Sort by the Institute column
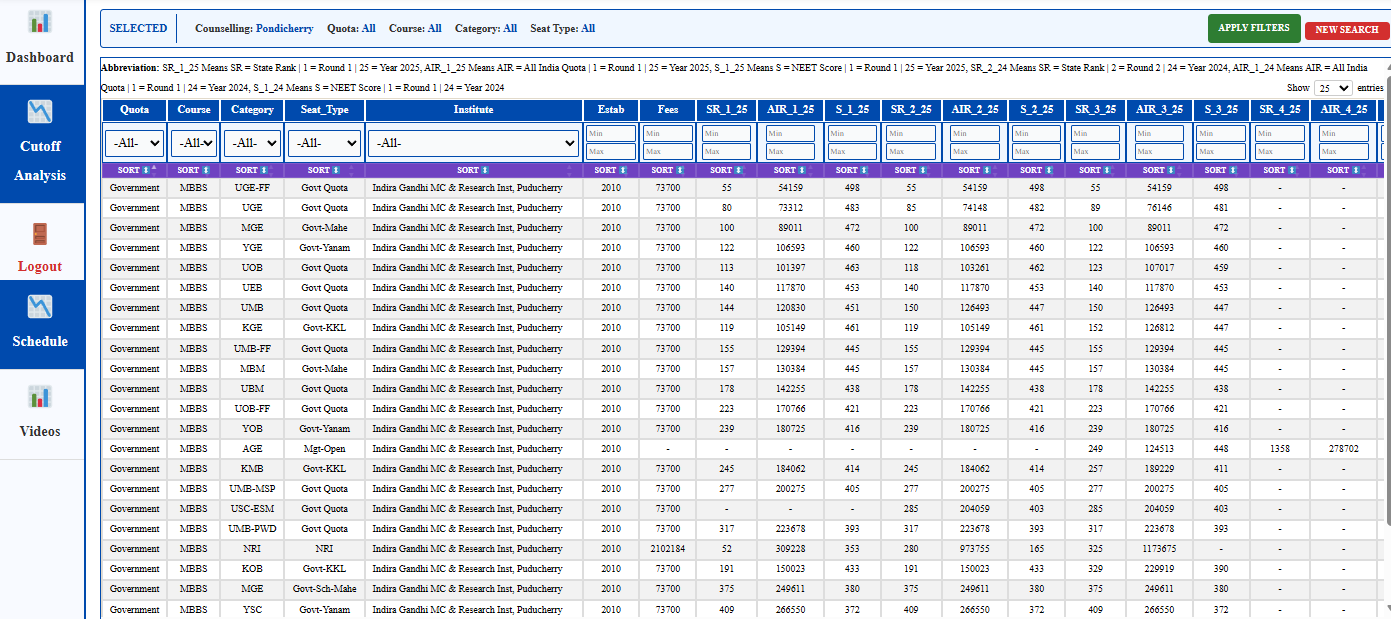This screenshot has width=1391, height=619. [x=473, y=170]
